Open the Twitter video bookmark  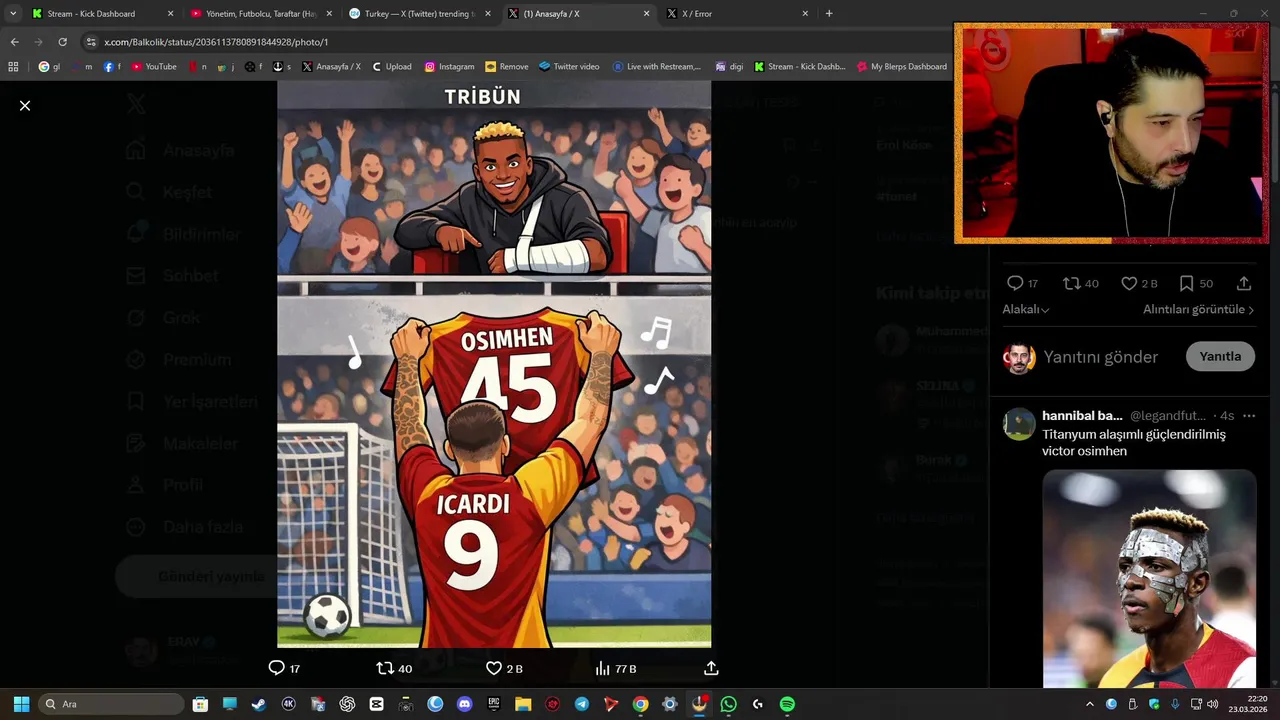(569, 67)
